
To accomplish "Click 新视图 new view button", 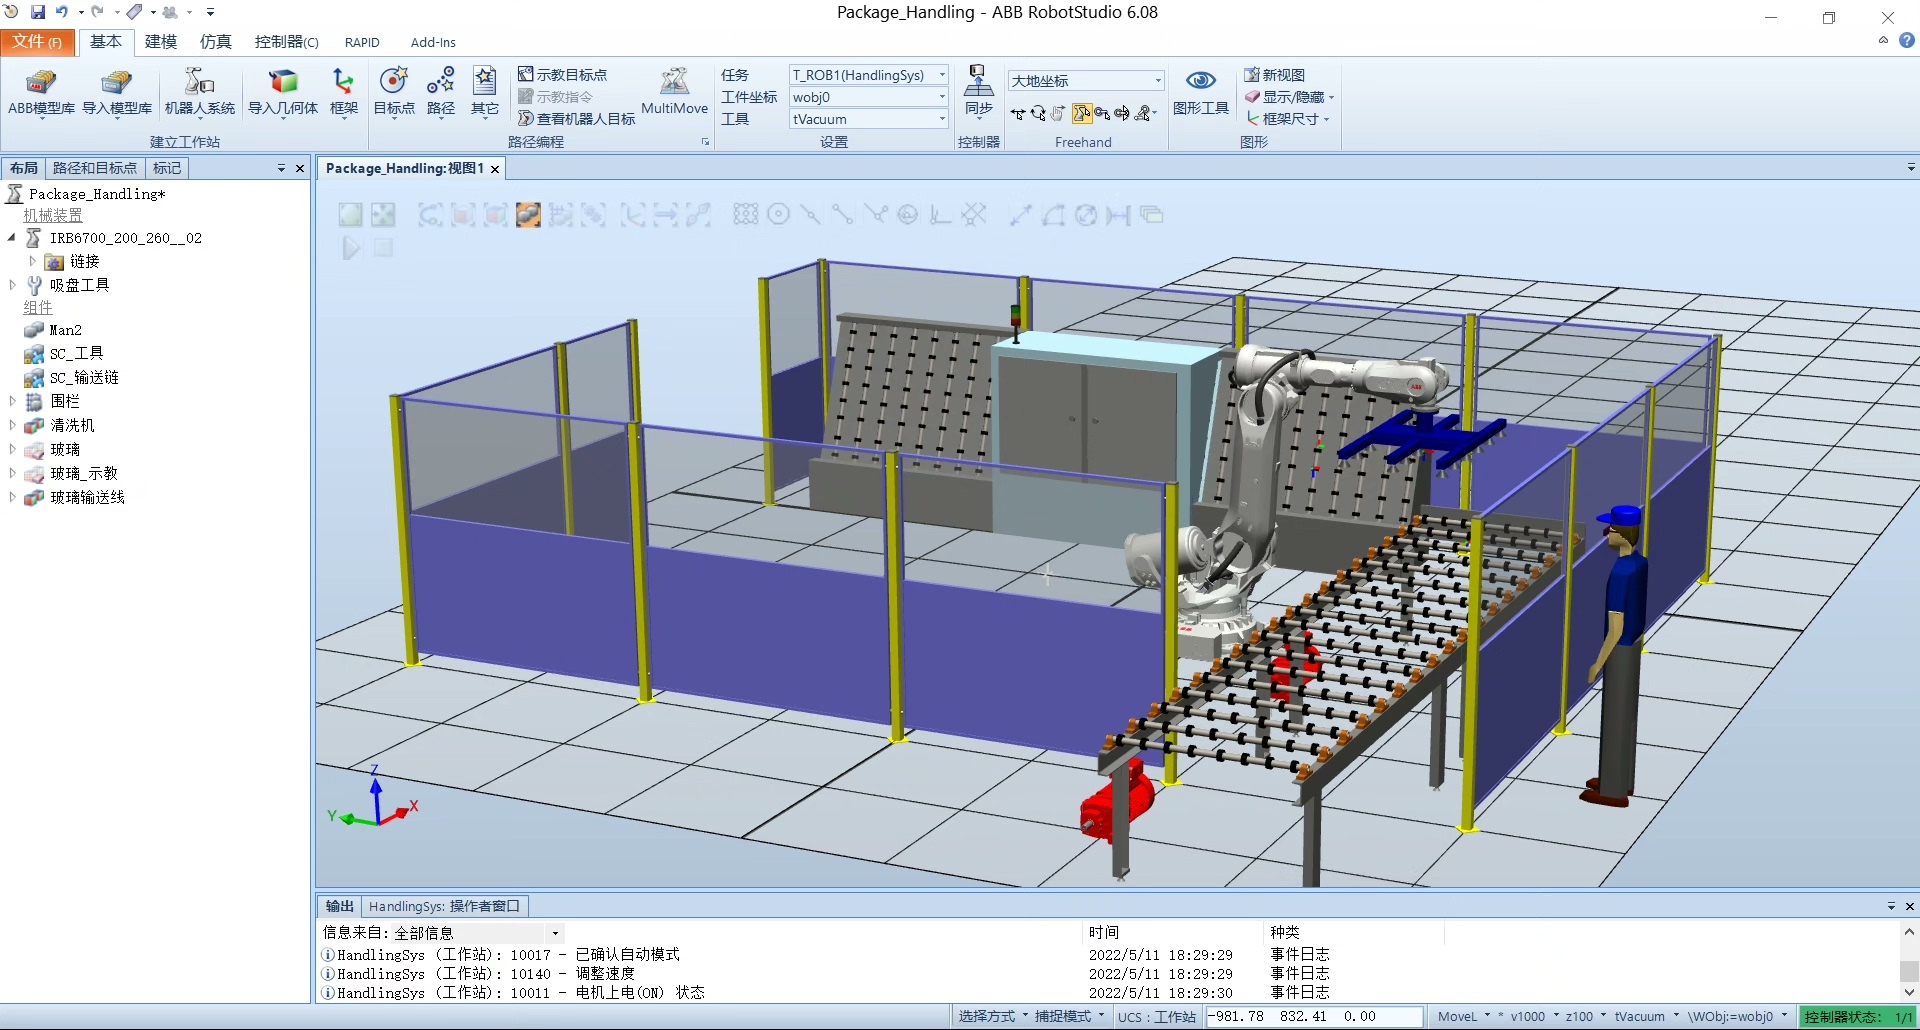I will [x=1275, y=75].
